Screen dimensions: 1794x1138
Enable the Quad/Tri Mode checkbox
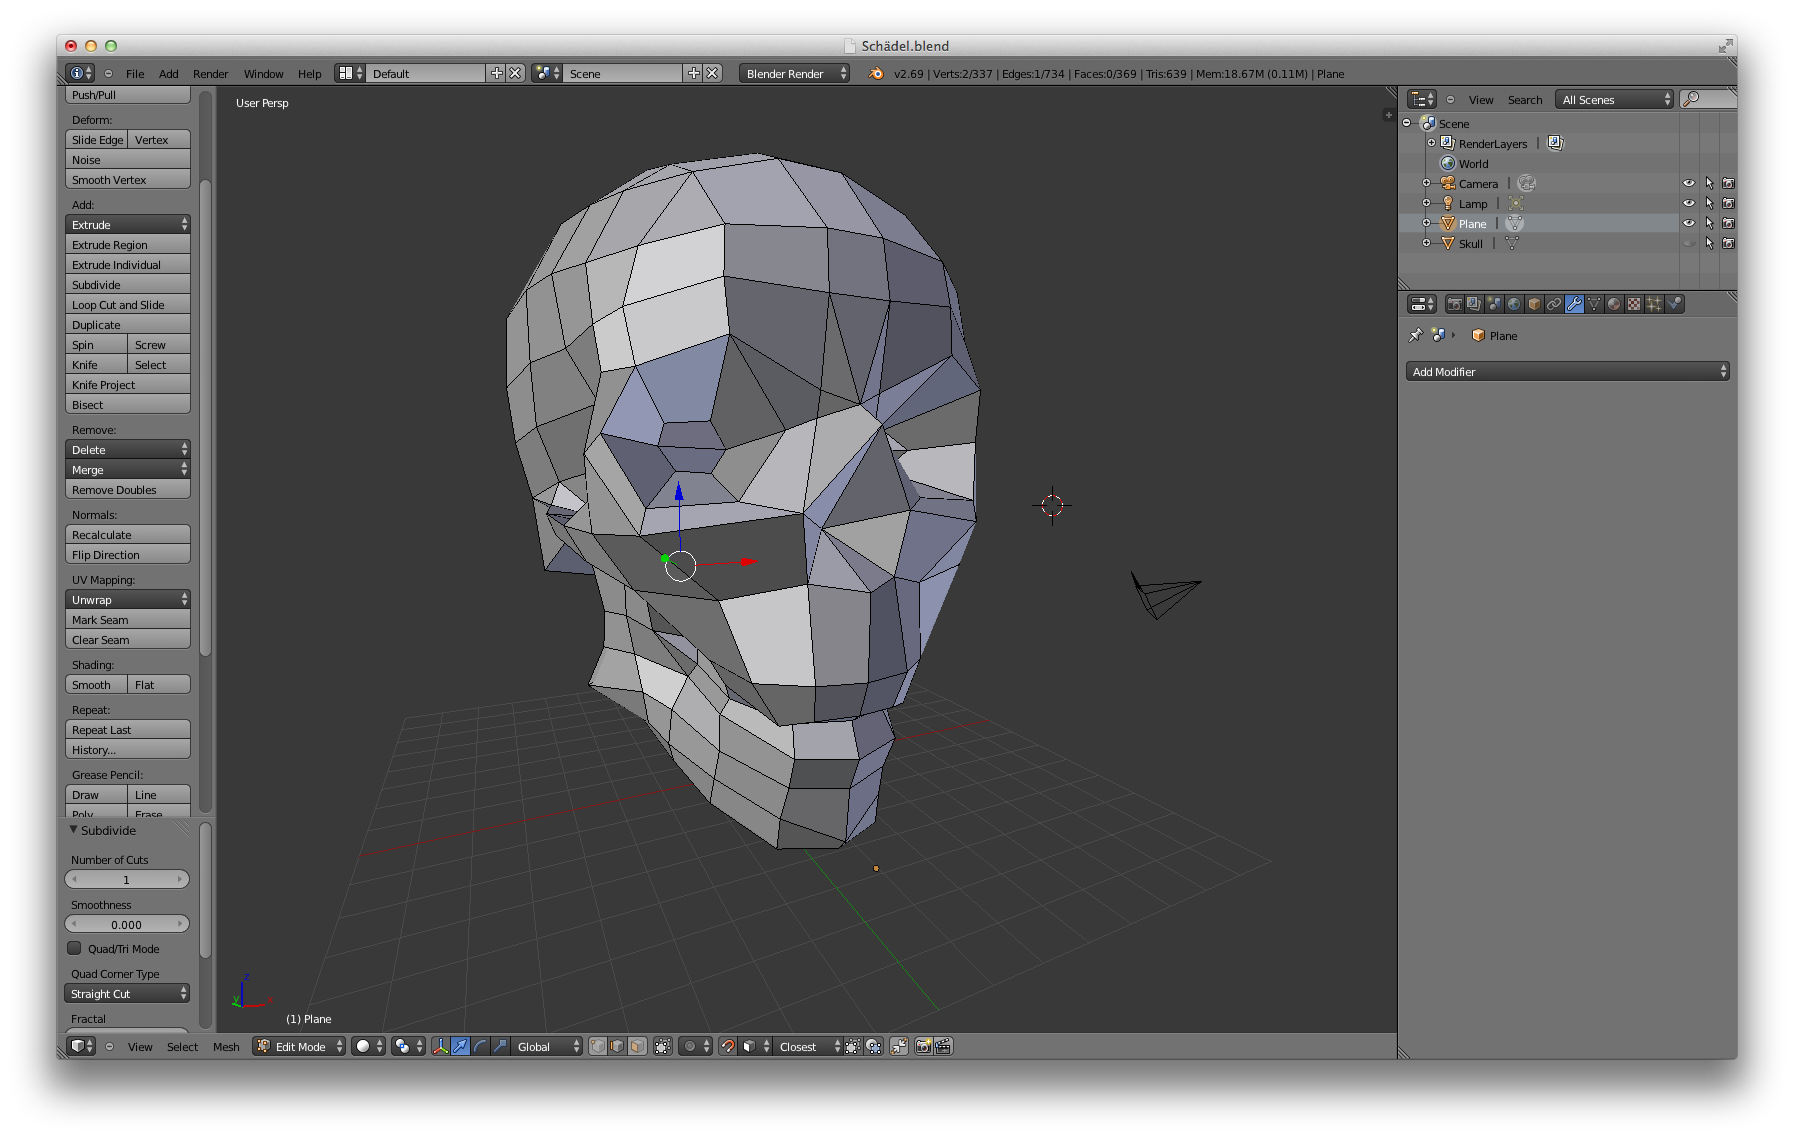tap(74, 948)
